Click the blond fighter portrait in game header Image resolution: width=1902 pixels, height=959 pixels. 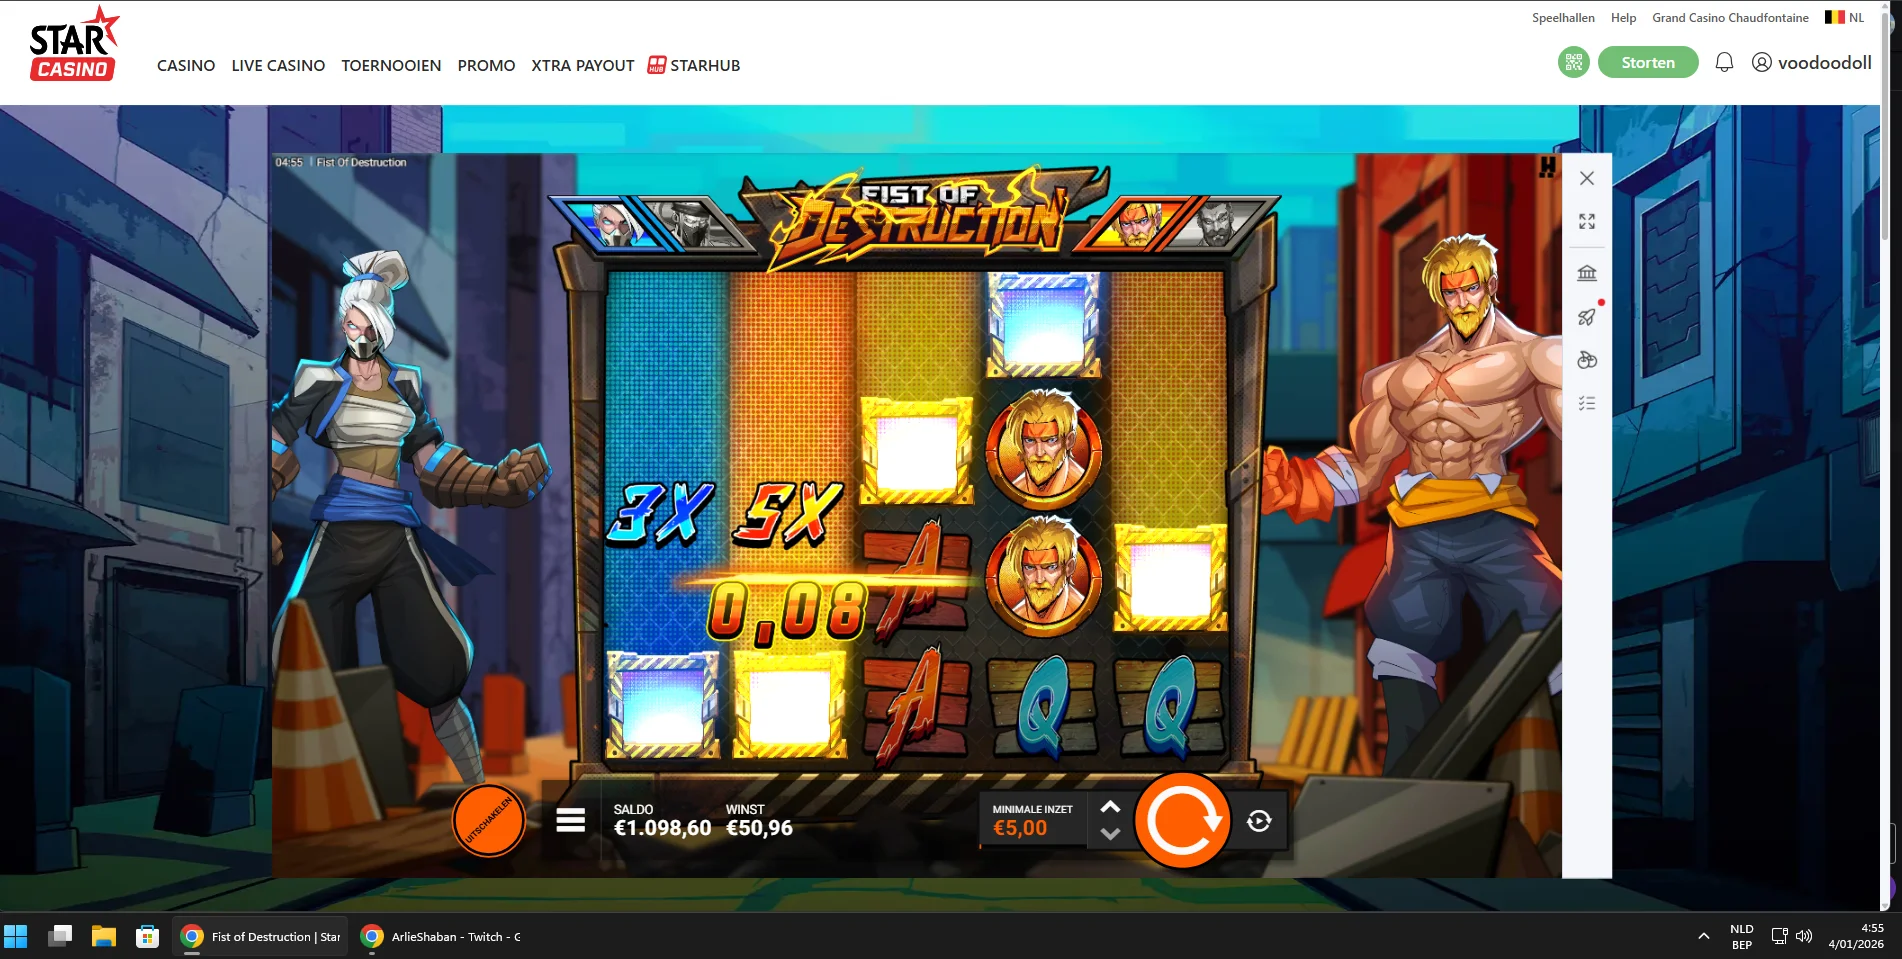pyautogui.click(x=1136, y=223)
